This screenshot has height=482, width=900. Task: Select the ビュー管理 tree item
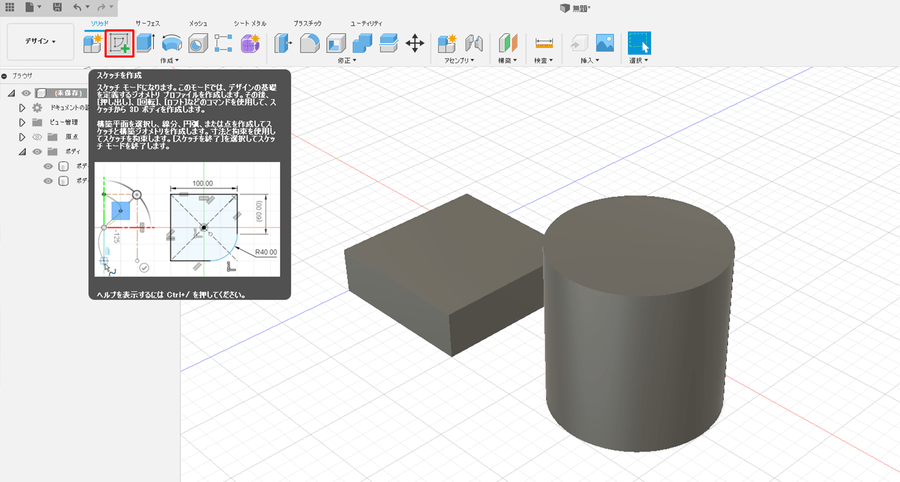coord(64,122)
